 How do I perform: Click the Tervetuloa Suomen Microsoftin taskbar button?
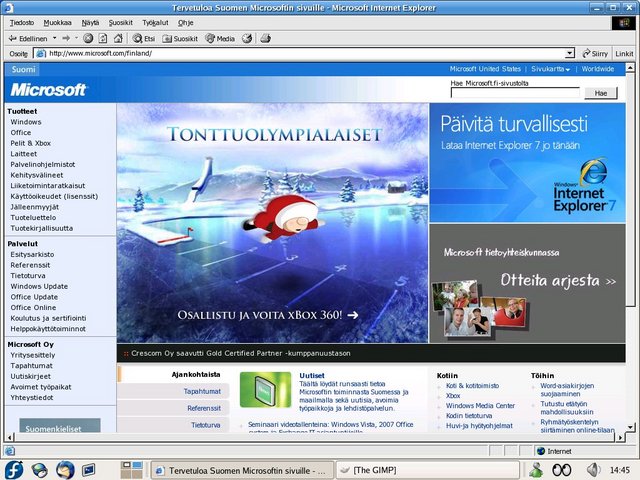point(242,470)
